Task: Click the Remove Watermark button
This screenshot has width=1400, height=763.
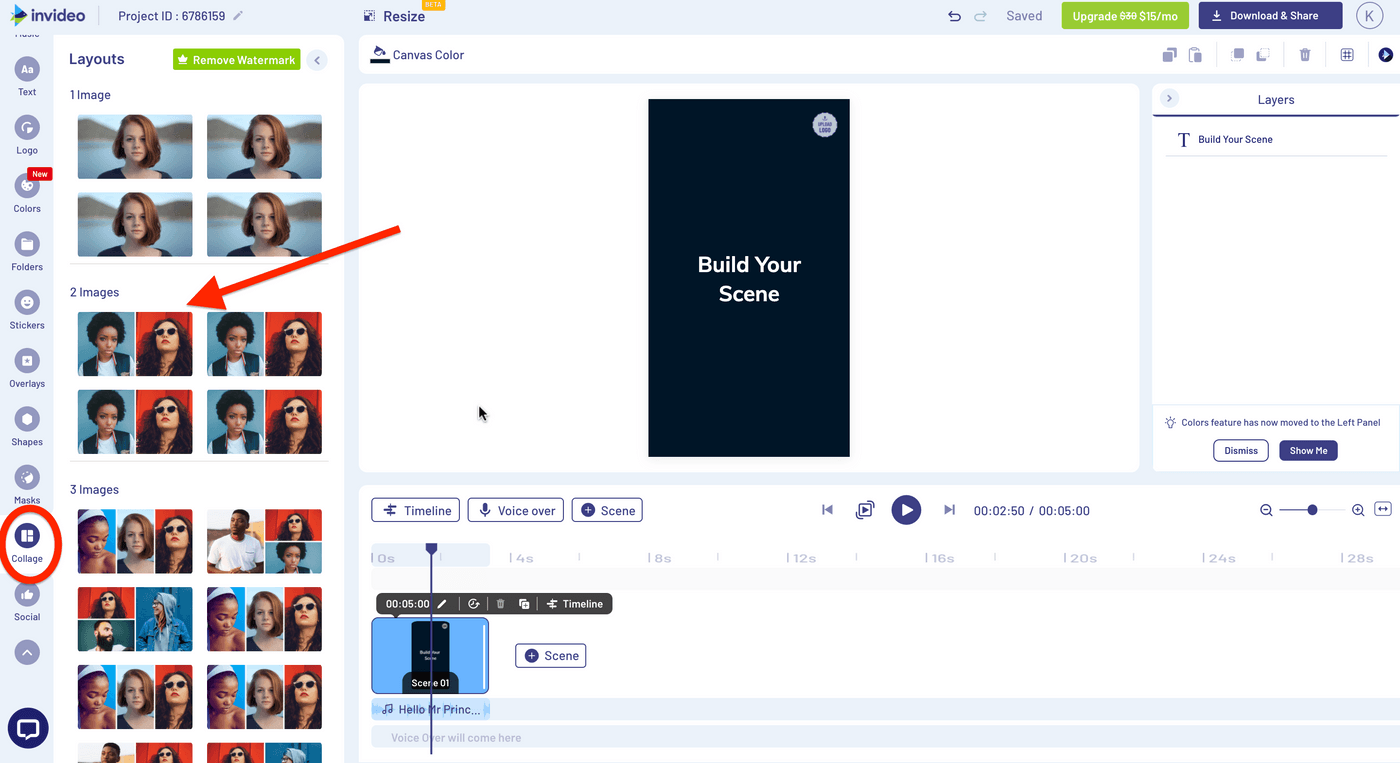Action: click(236, 59)
